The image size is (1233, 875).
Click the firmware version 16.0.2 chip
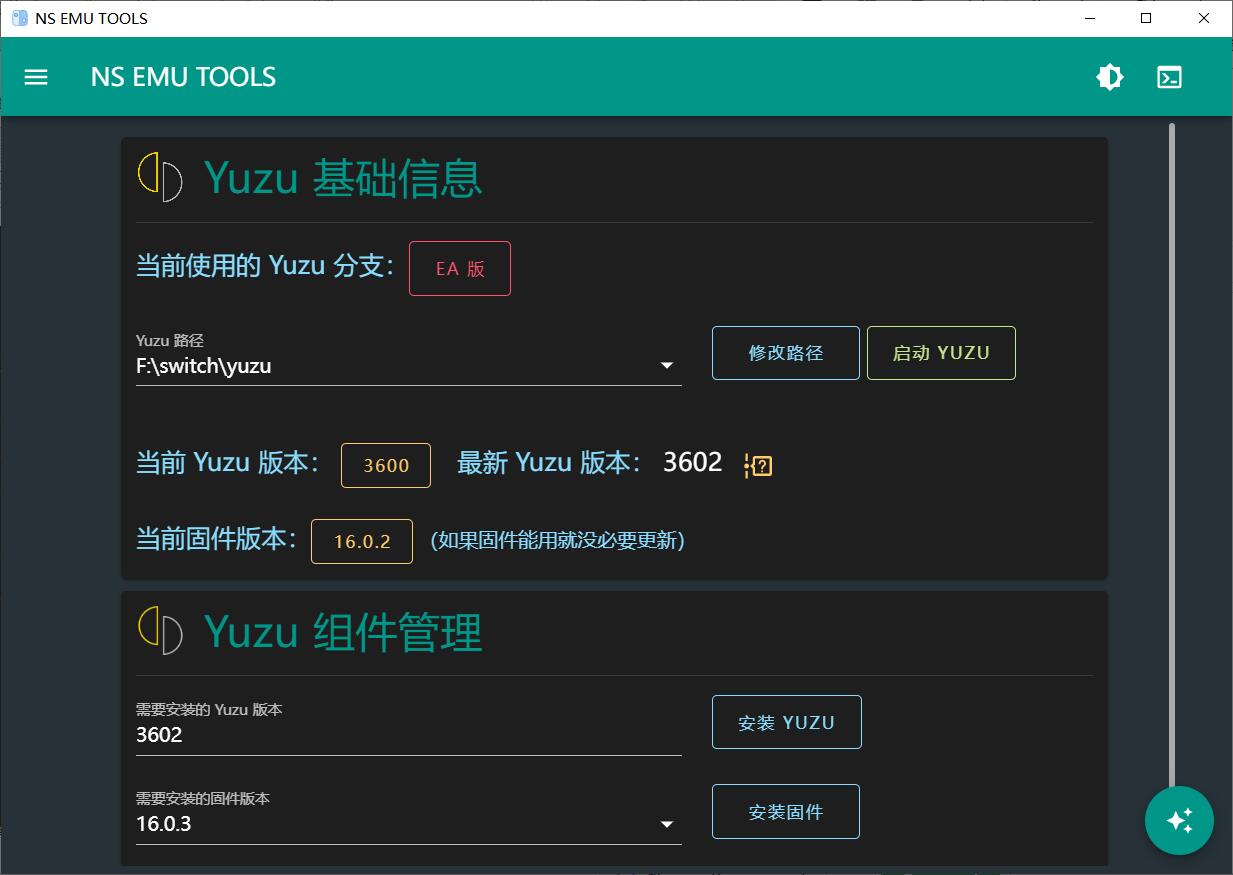[x=362, y=541]
